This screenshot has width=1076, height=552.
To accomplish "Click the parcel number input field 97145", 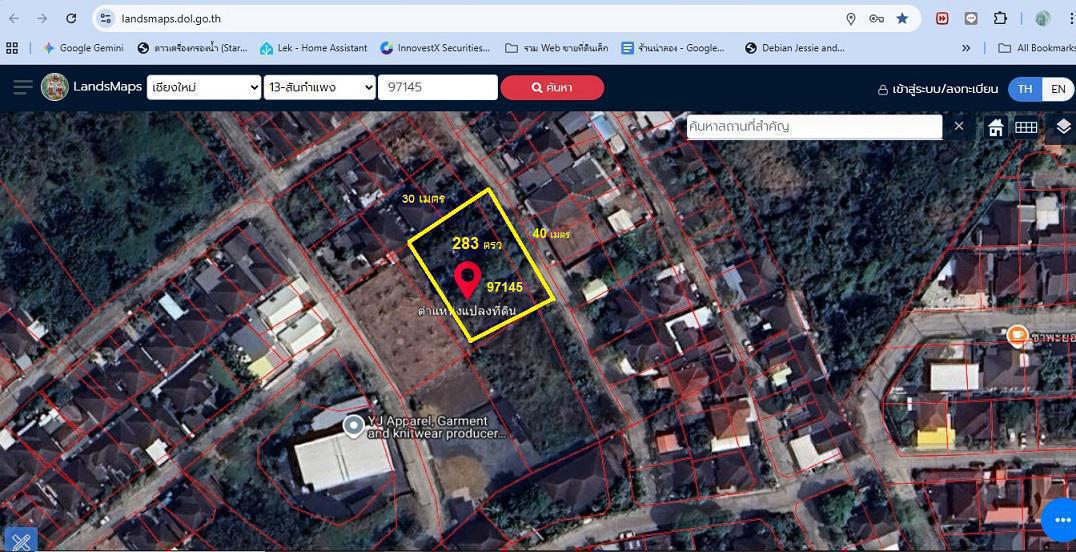I will (437, 88).
